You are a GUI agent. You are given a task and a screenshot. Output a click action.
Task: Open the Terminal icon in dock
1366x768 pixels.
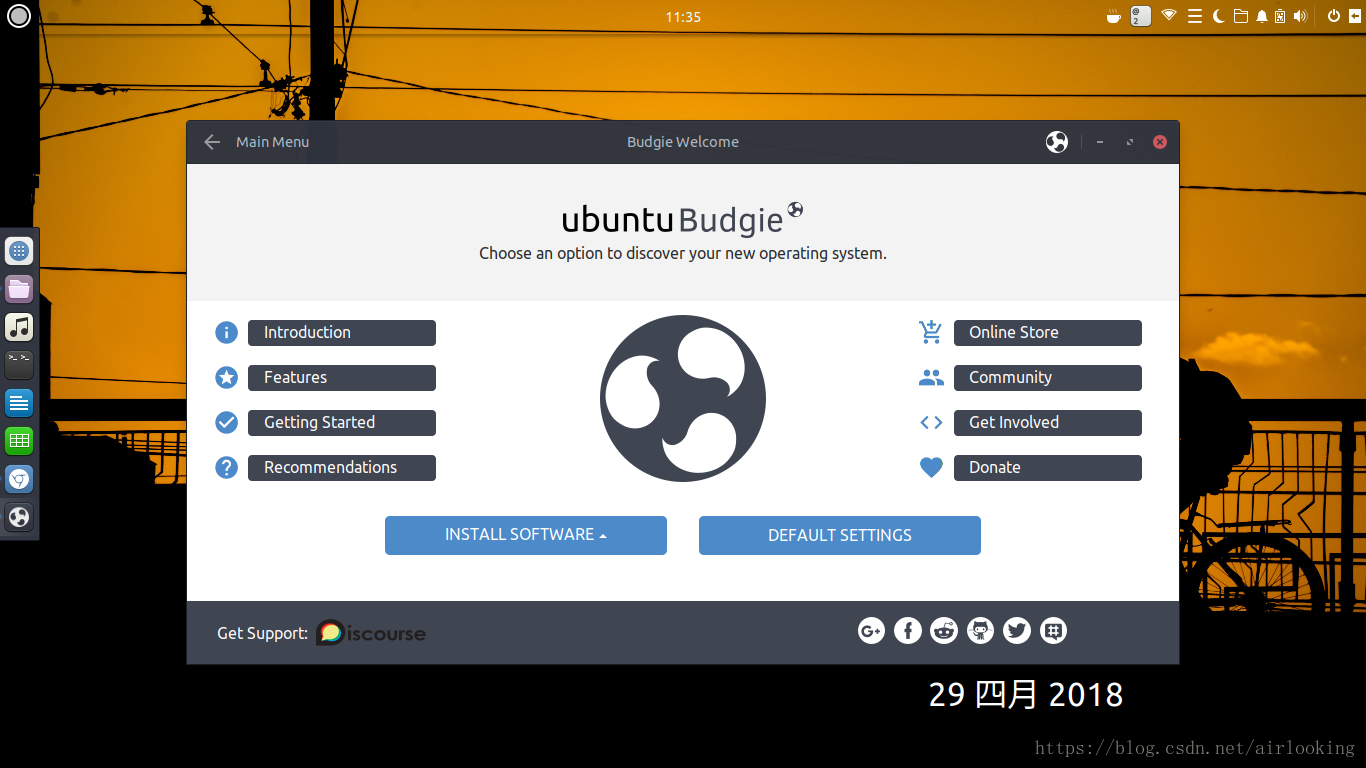[19, 365]
